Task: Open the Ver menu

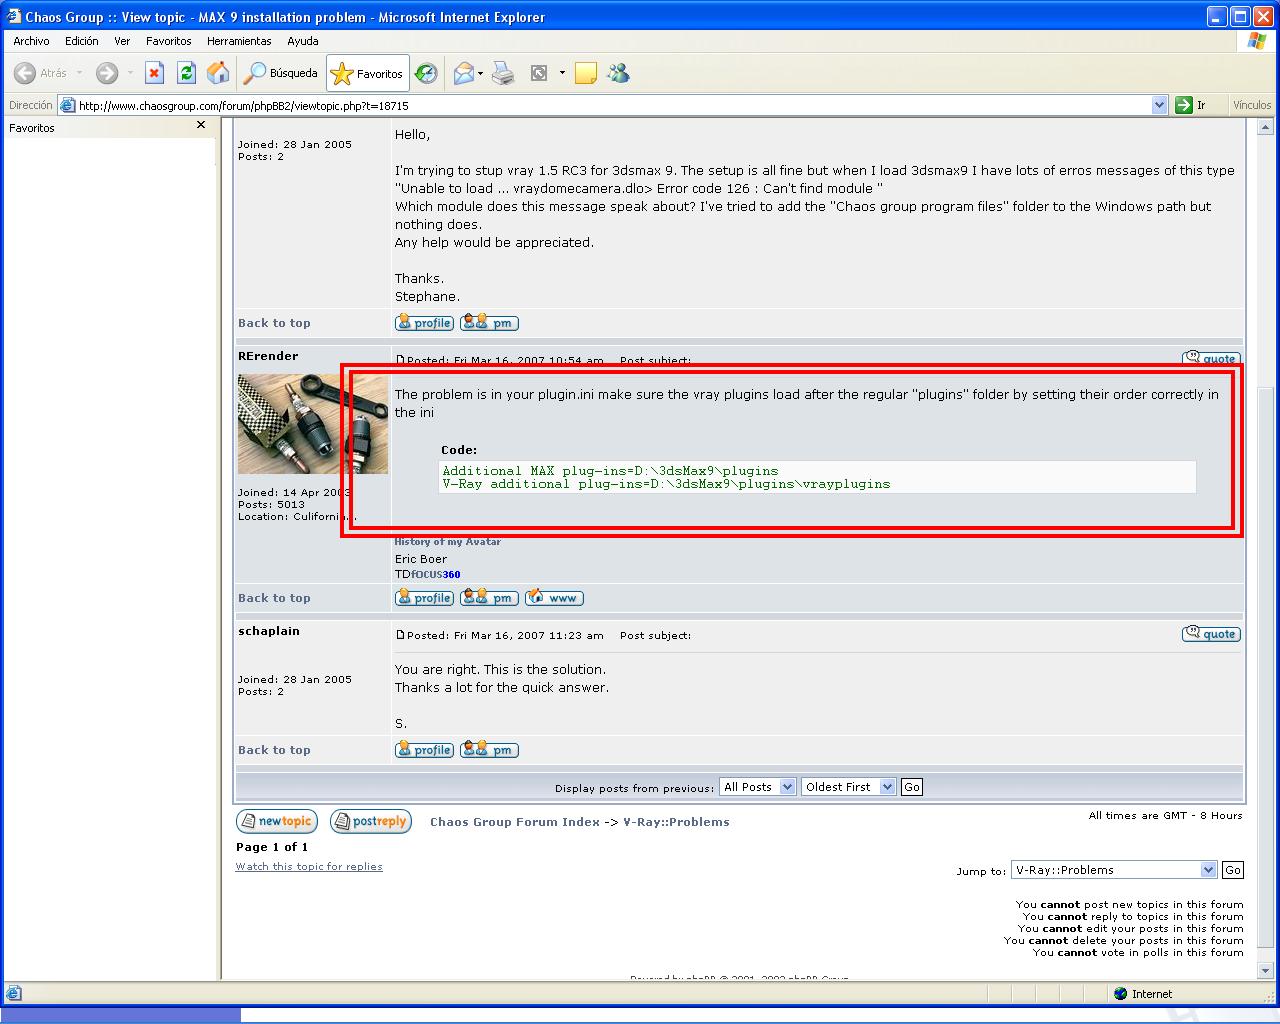Action: [122, 41]
